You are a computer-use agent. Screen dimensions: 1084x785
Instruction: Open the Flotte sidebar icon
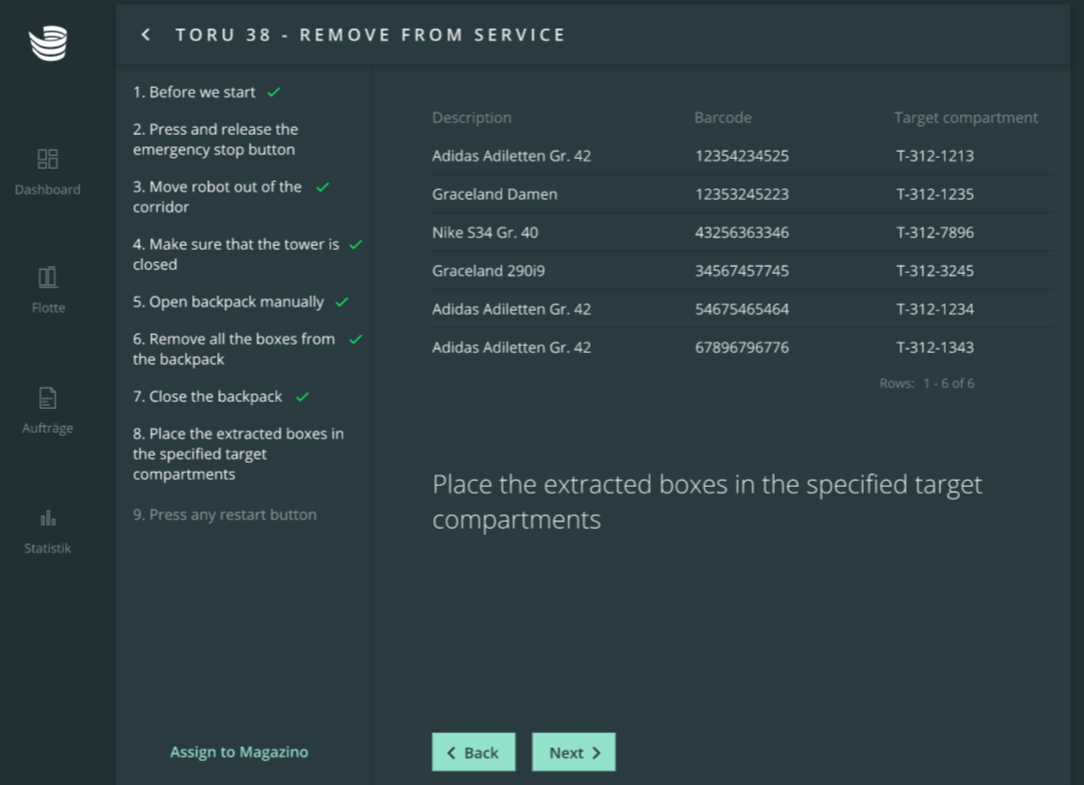click(x=48, y=278)
